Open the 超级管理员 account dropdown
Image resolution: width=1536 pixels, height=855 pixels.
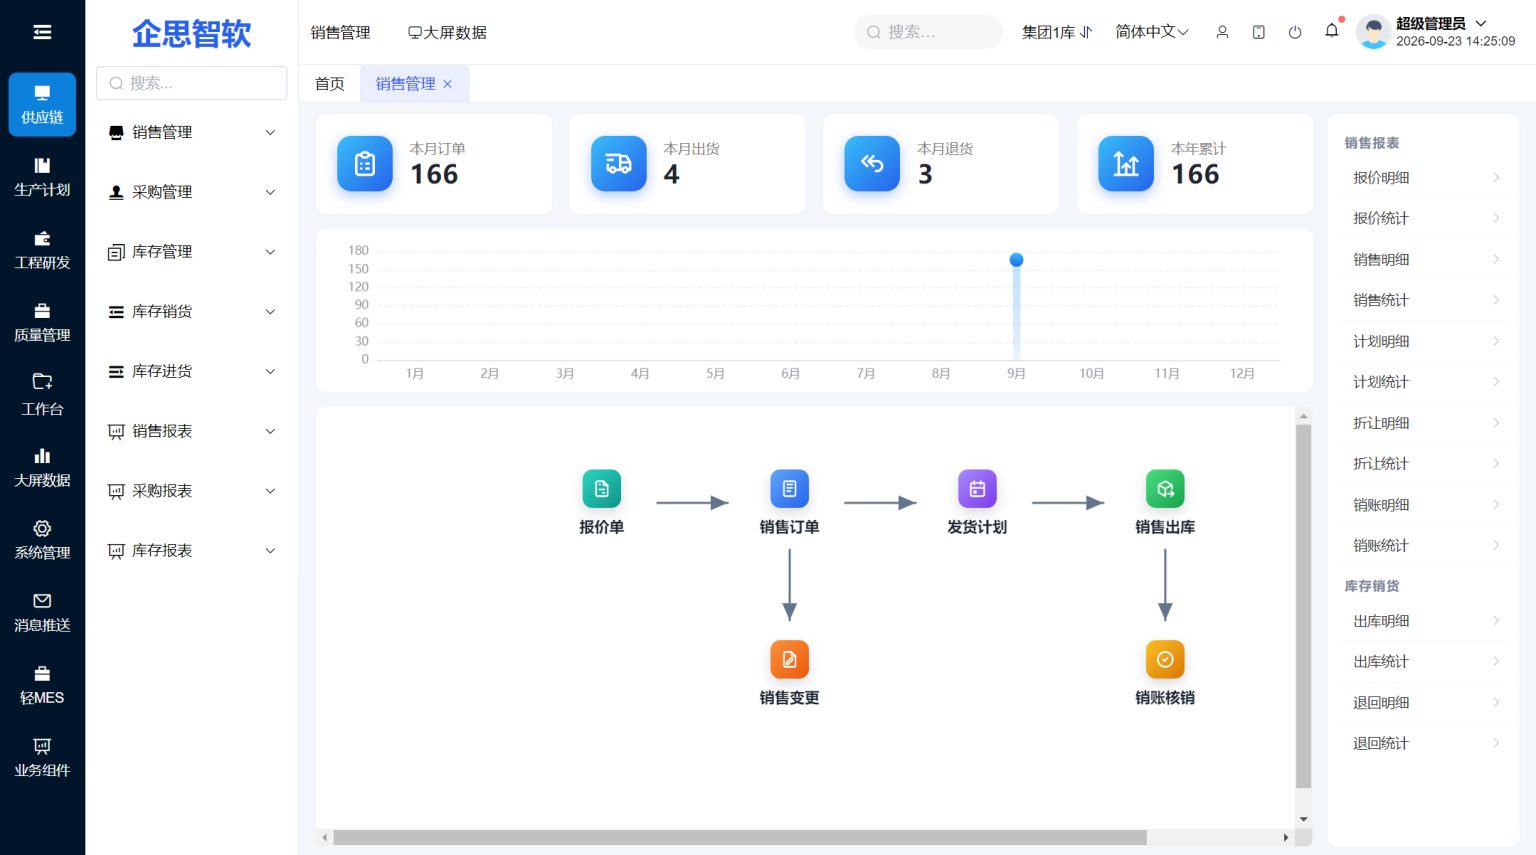tap(1441, 23)
